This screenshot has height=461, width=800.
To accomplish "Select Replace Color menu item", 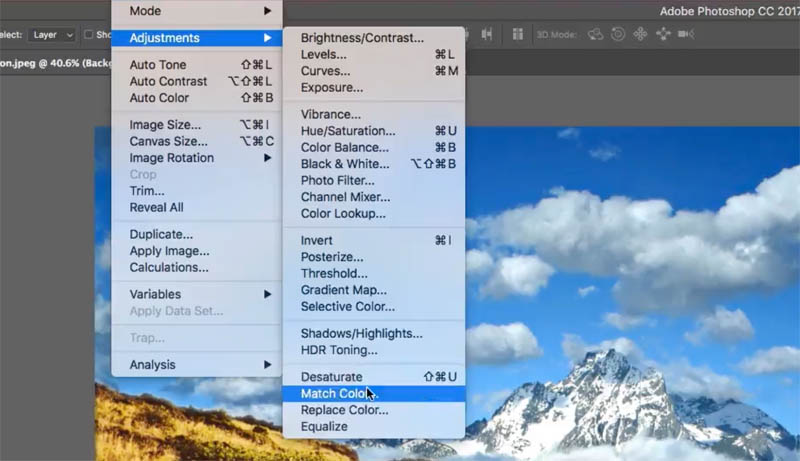I will 374,410.
